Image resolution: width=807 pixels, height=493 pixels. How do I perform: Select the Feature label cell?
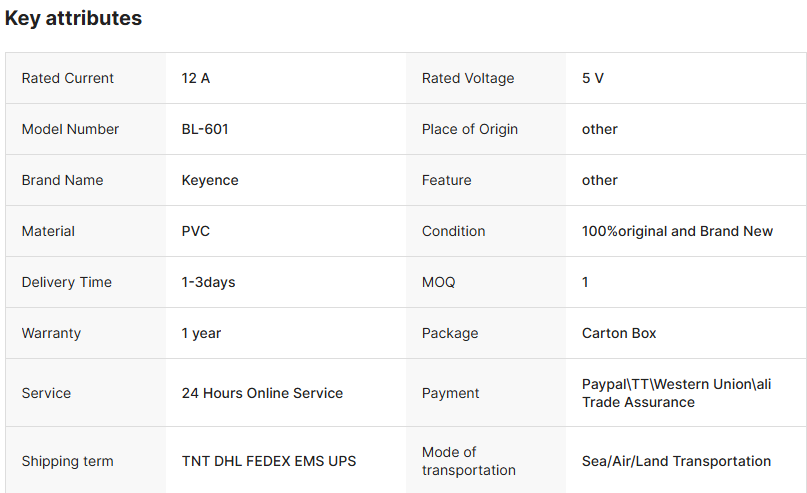tap(447, 180)
